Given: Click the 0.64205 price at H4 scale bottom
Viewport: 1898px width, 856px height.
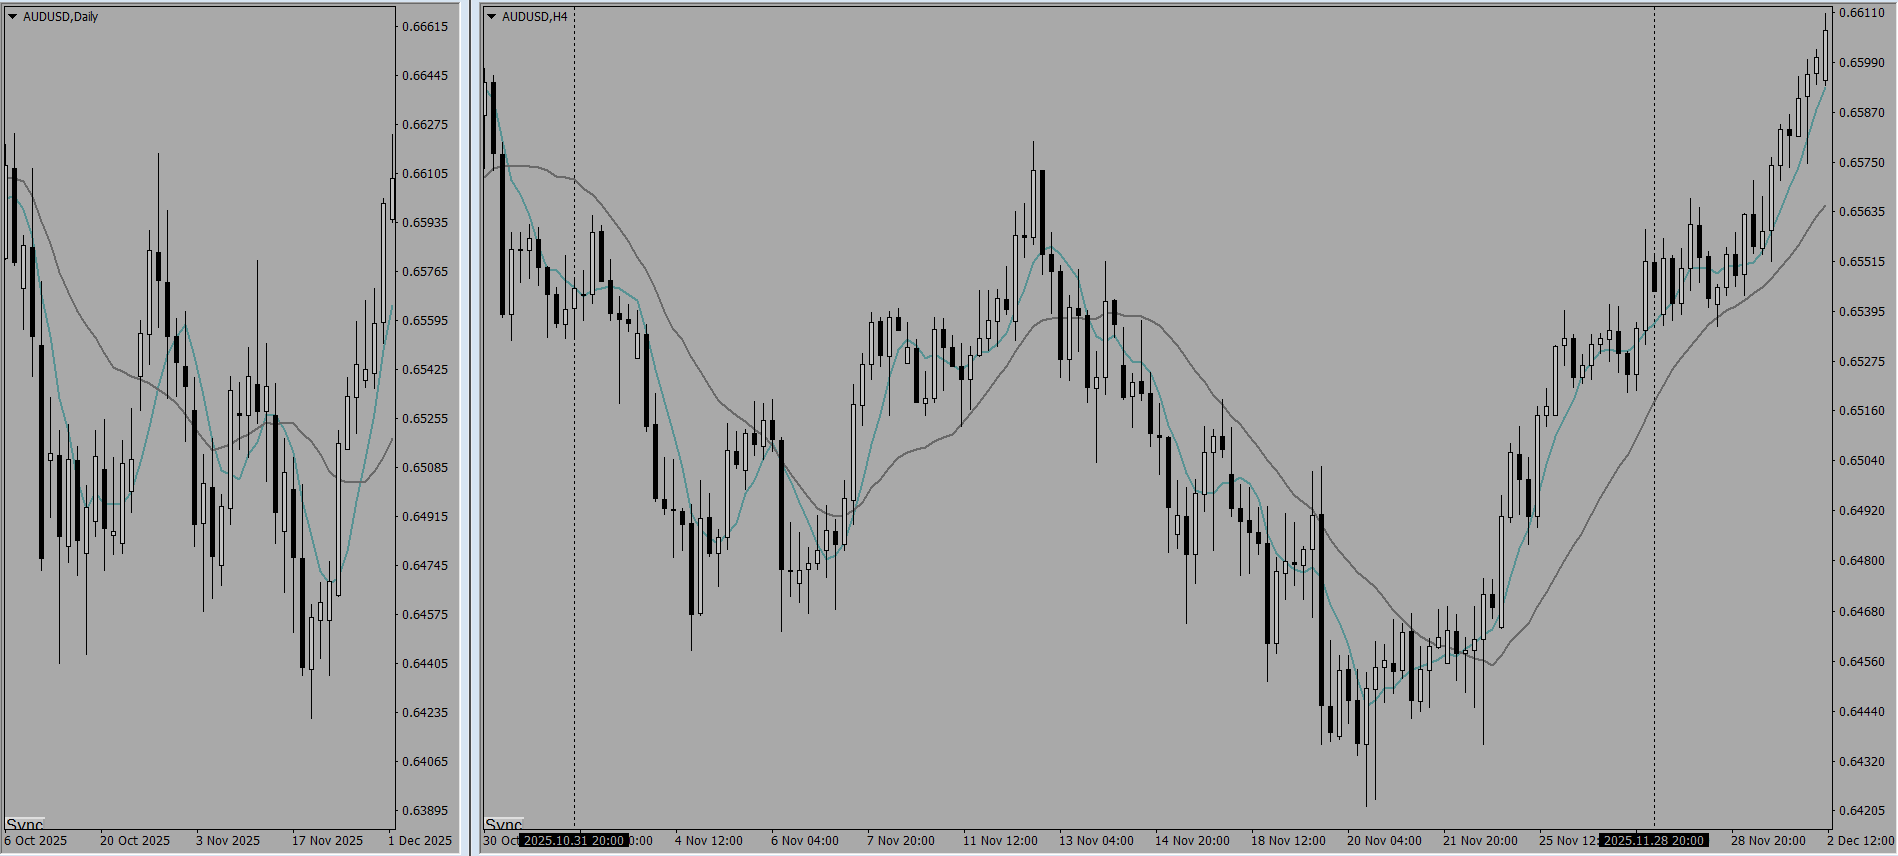Looking at the screenshot, I should tap(1862, 811).
